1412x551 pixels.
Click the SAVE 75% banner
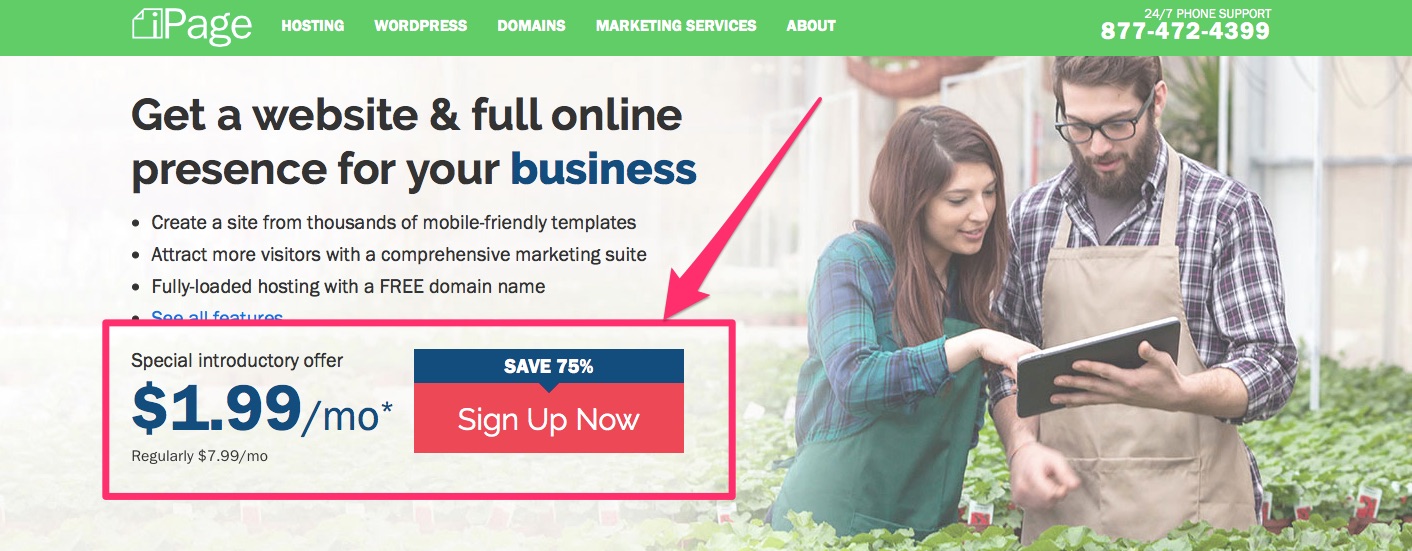click(549, 366)
